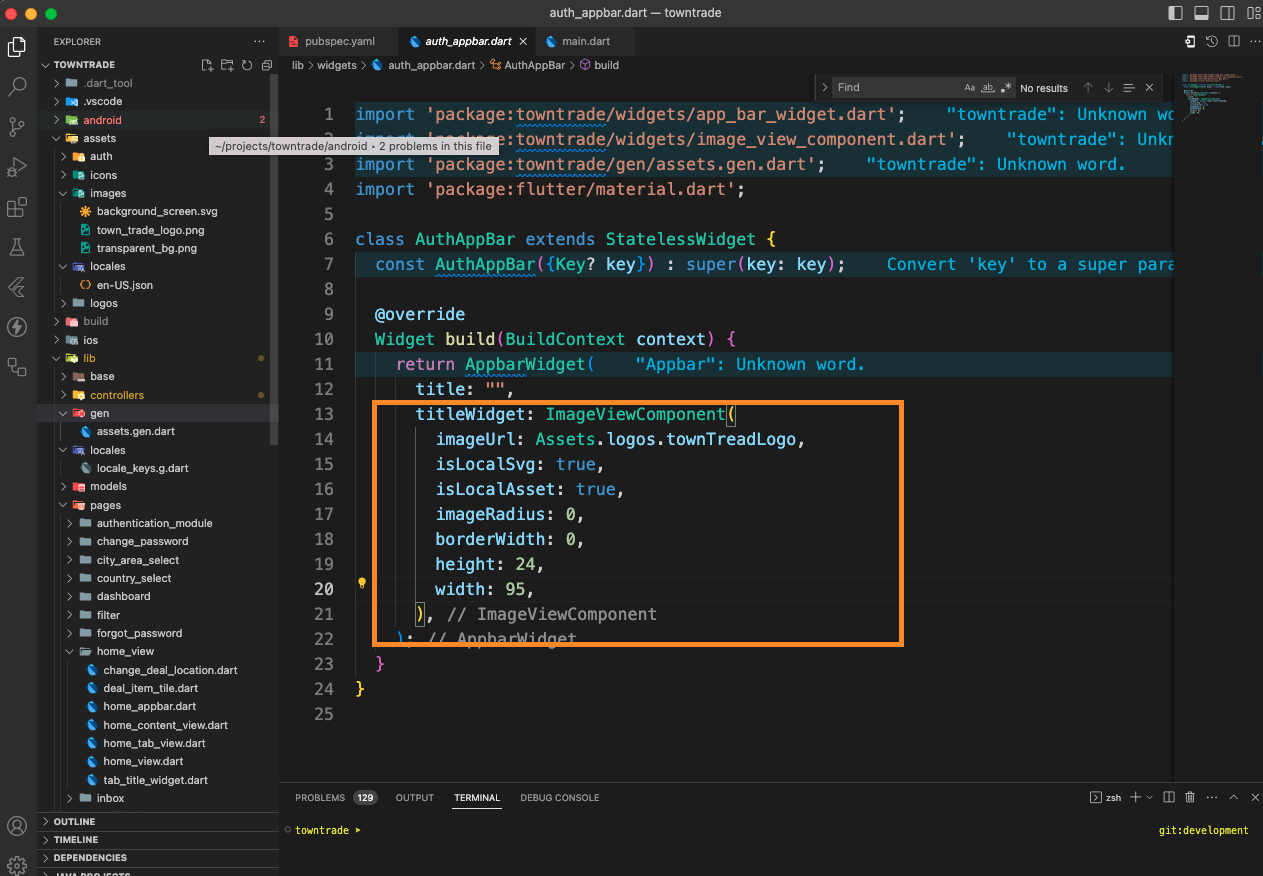Screen dimensions: 1263x876
Task: Open terminal launch profile dropdown chevron
Action: [1151, 797]
